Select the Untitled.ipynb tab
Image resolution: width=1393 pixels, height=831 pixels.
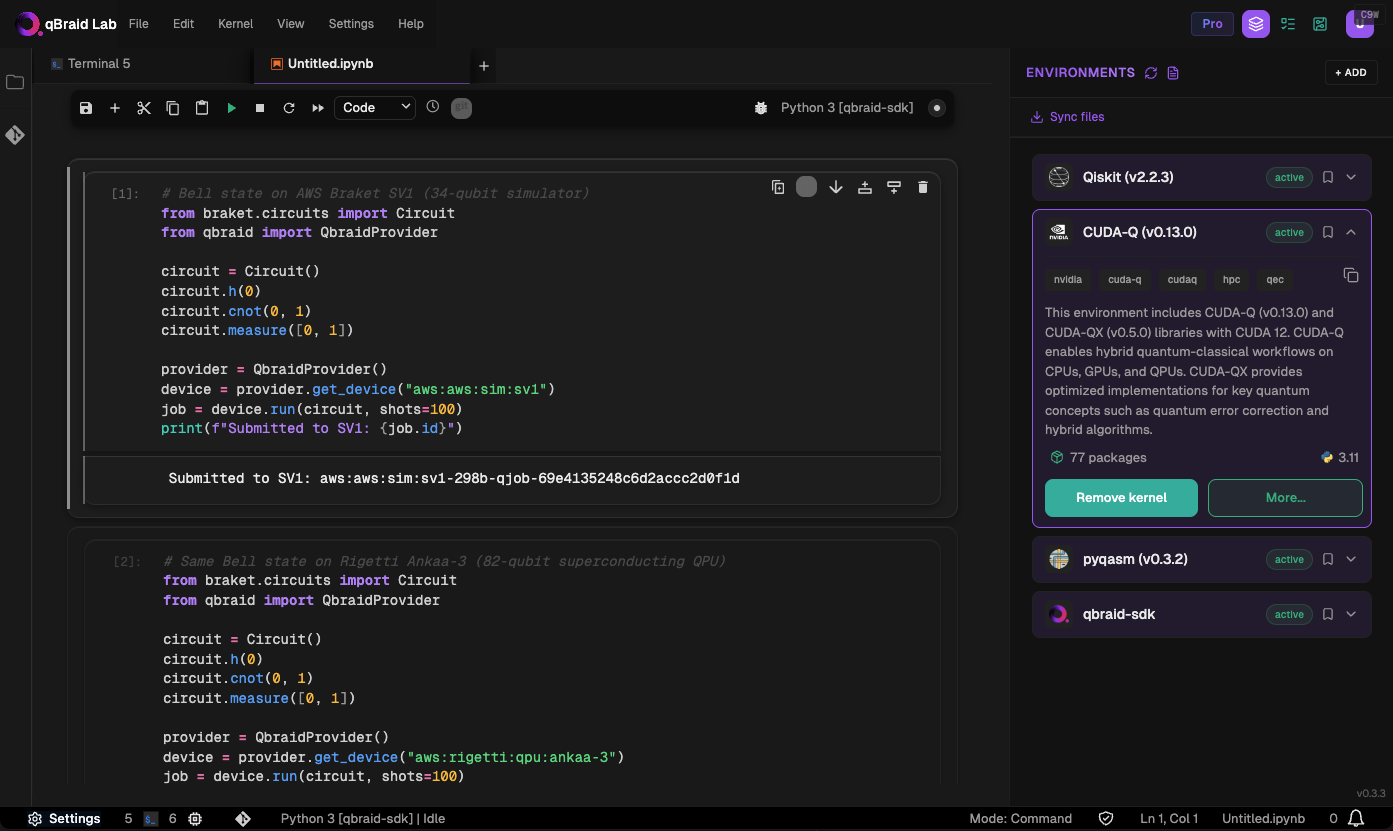pos(362,64)
